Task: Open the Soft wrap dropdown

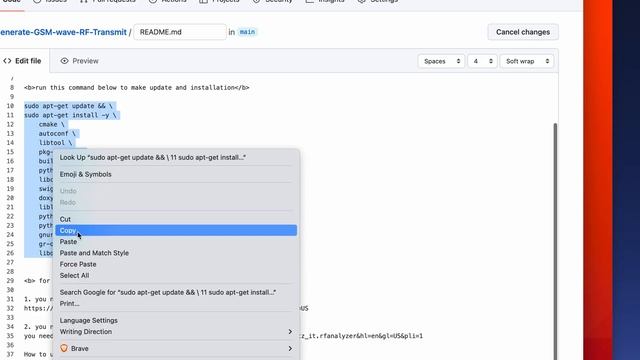Action: 527,61
